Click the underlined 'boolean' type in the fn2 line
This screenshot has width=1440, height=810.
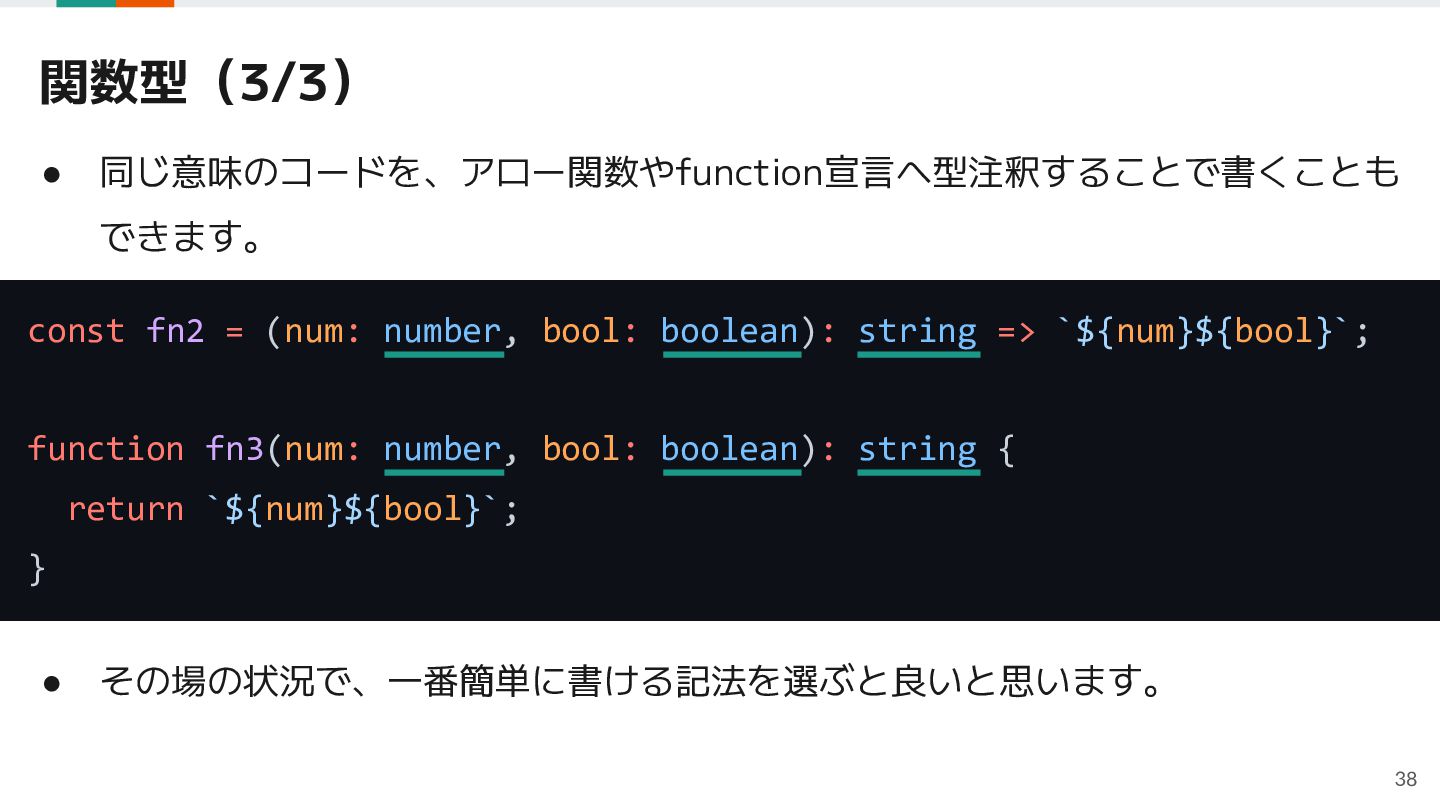pyautogui.click(x=731, y=333)
